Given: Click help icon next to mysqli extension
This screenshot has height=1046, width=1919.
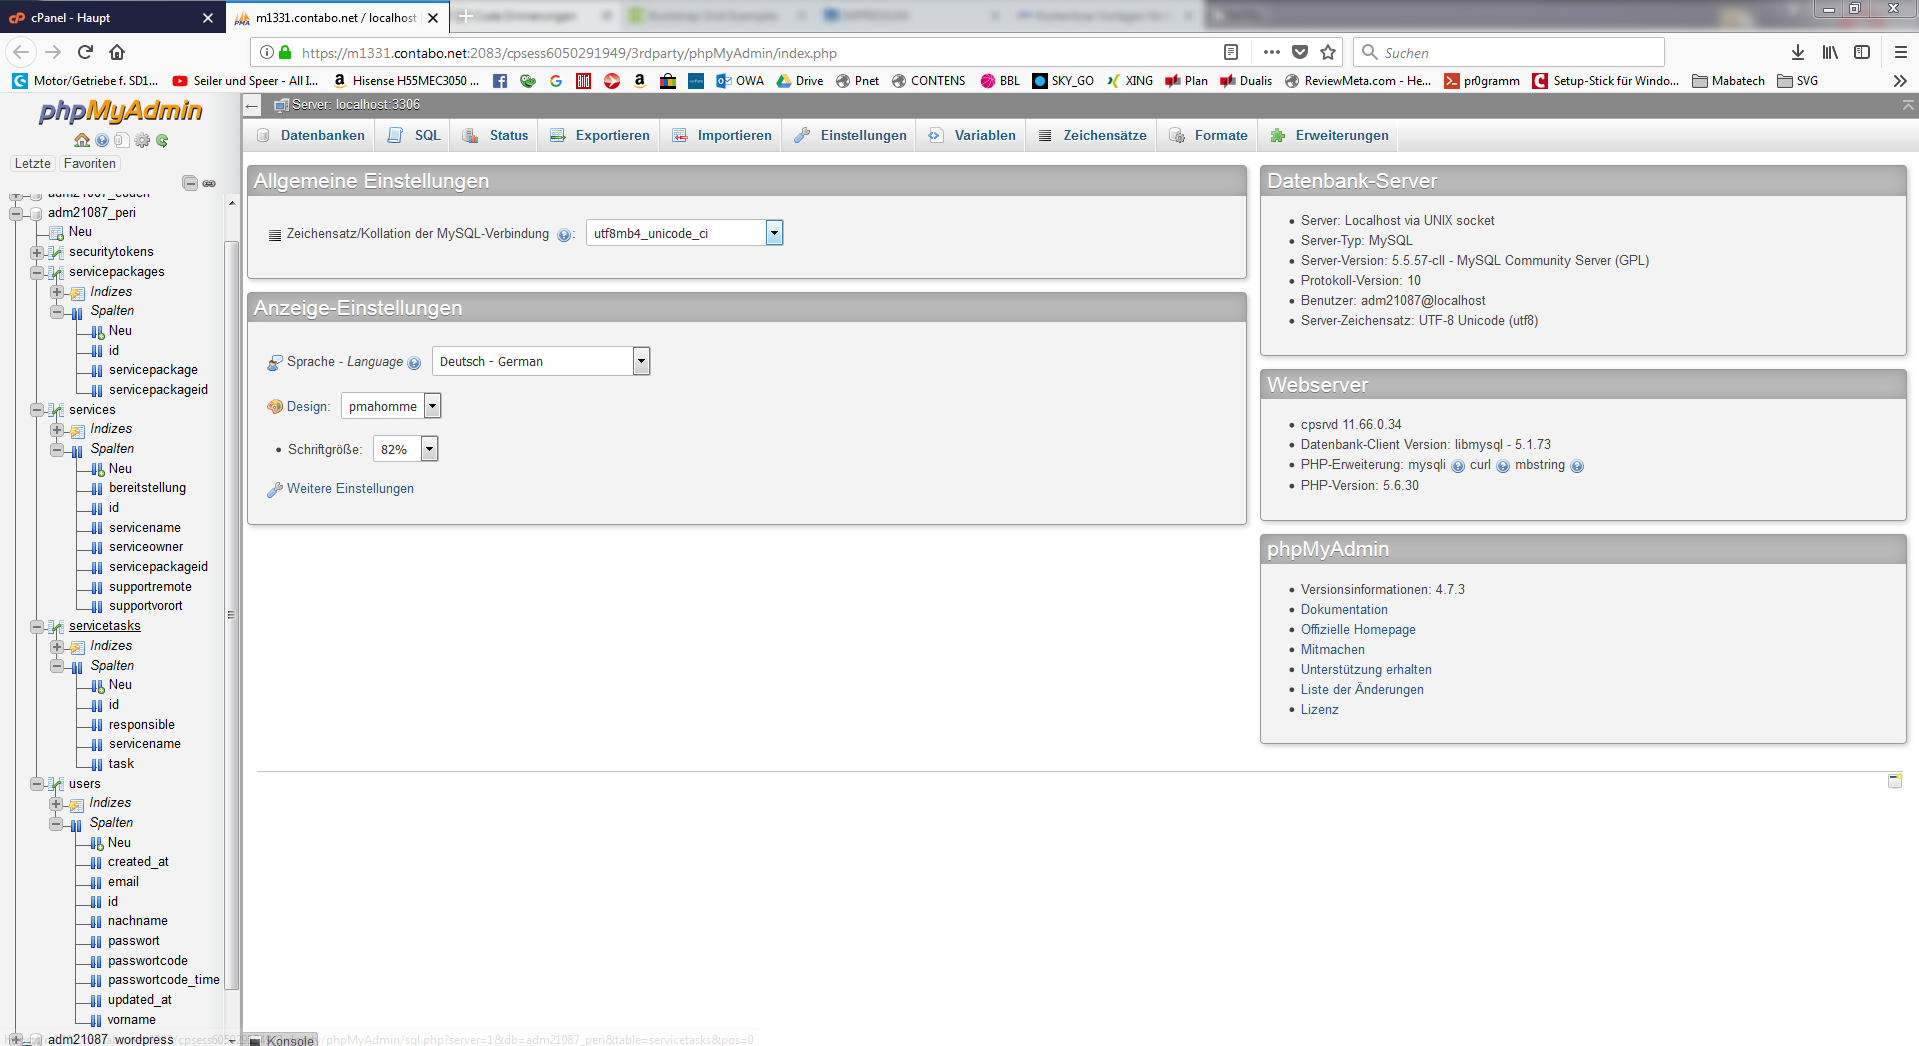Looking at the screenshot, I should (1458, 466).
